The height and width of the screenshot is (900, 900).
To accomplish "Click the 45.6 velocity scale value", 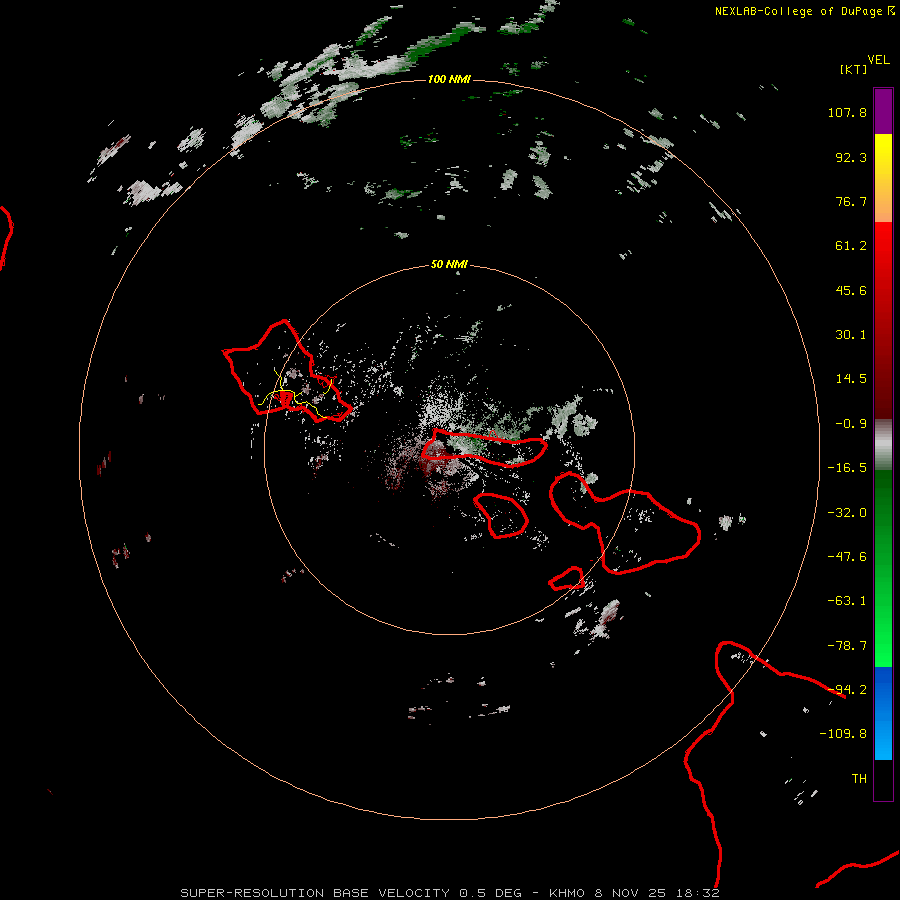I will [851, 290].
